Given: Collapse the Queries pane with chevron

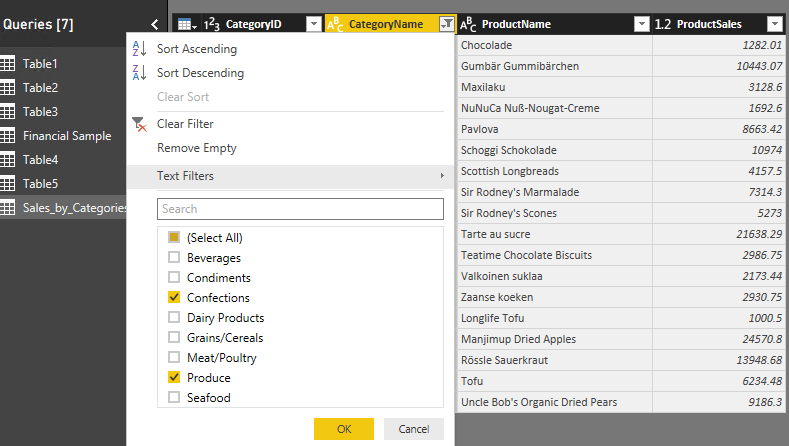Looking at the screenshot, I should coord(154,24).
